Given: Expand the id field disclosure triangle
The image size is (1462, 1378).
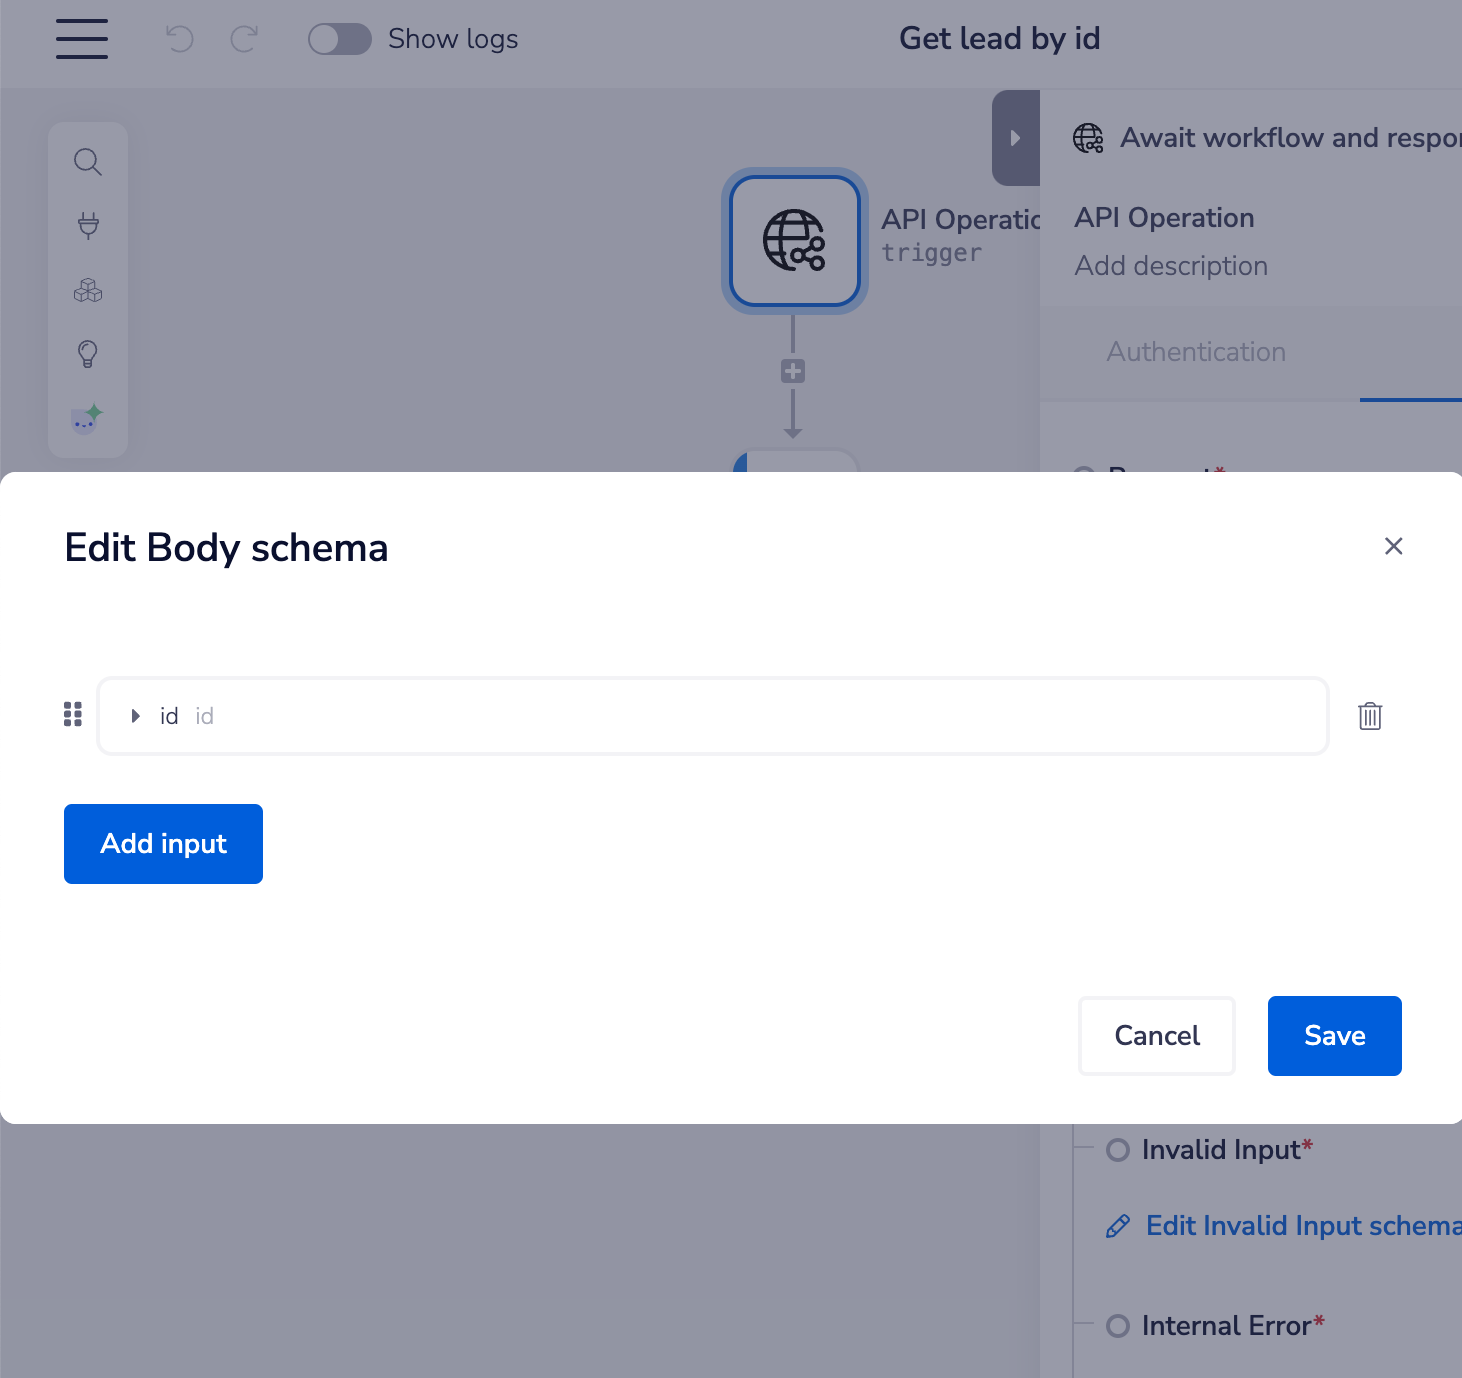Looking at the screenshot, I should pos(135,716).
